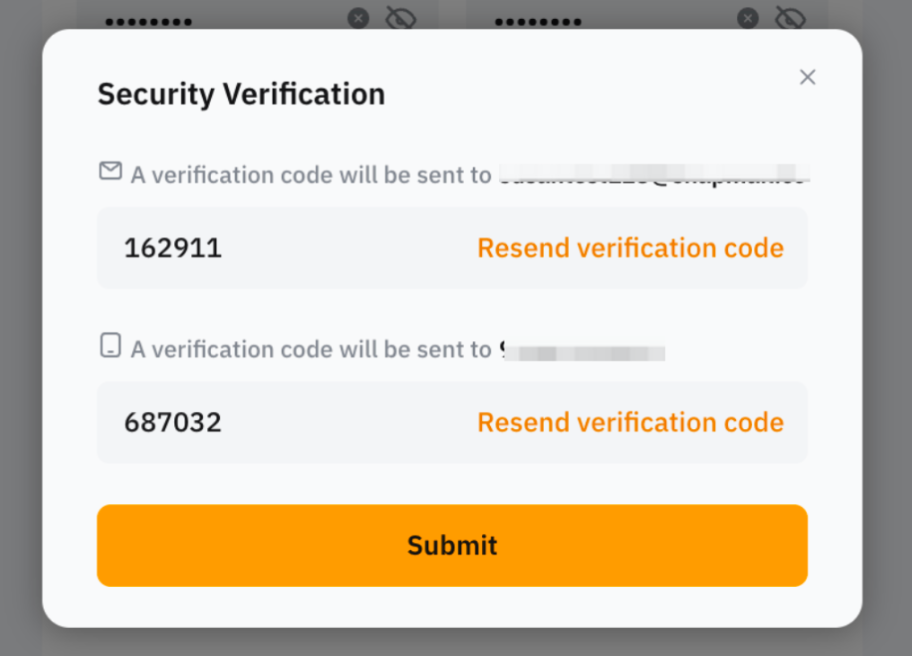Image resolution: width=912 pixels, height=656 pixels.
Task: Click the left password dots field
Action: click(x=148, y=18)
